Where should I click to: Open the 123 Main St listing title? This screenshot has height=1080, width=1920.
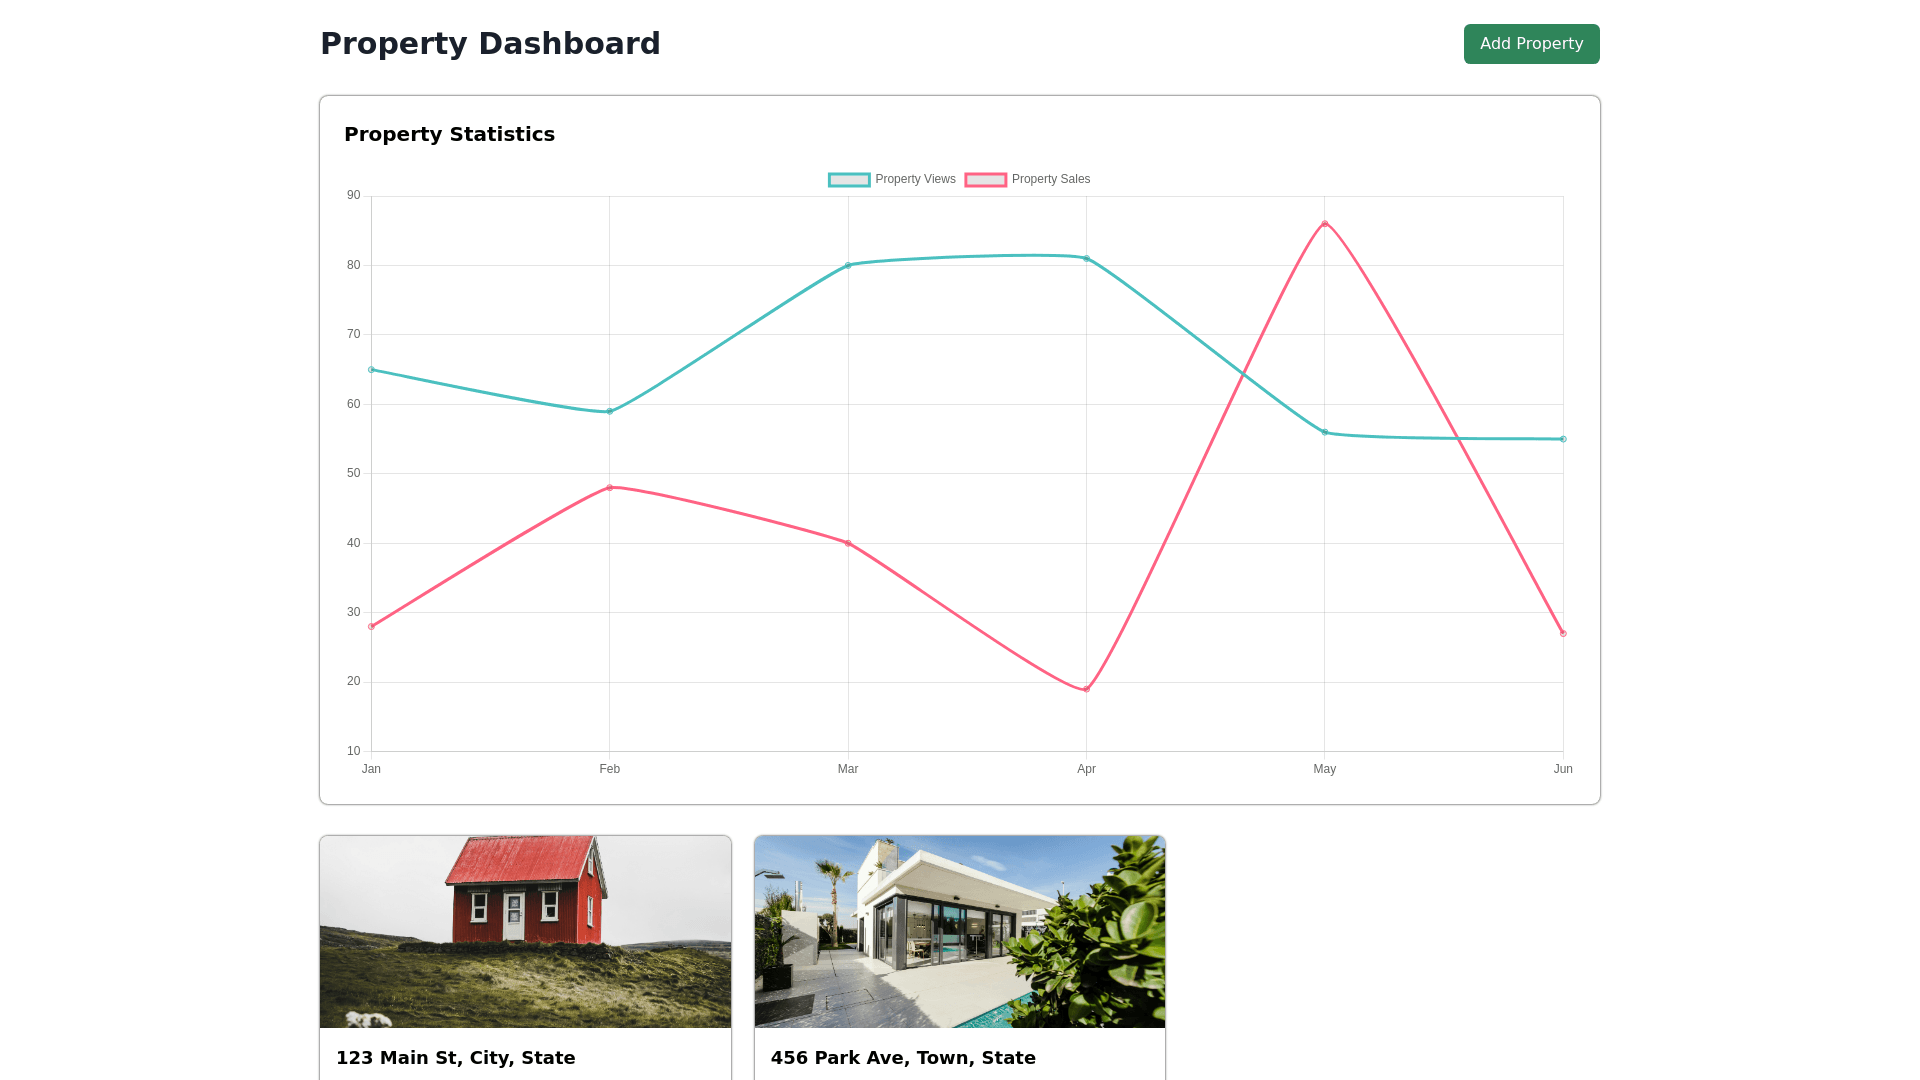455,1058
